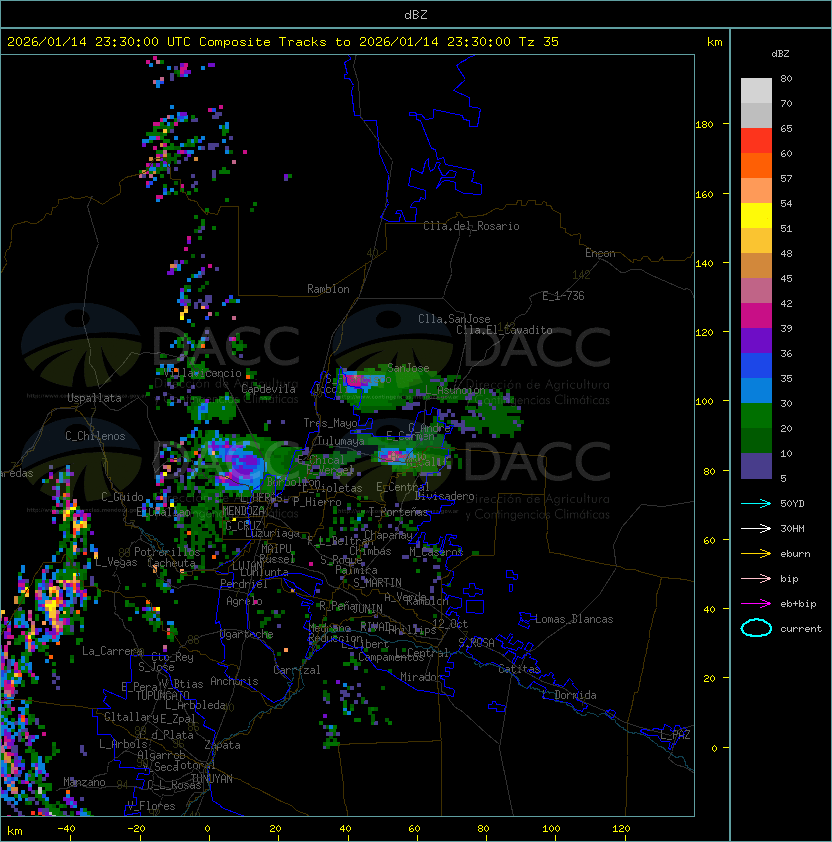Click the 'km' unit label at bottom left
This screenshot has height=842, width=832.
(x=15, y=831)
